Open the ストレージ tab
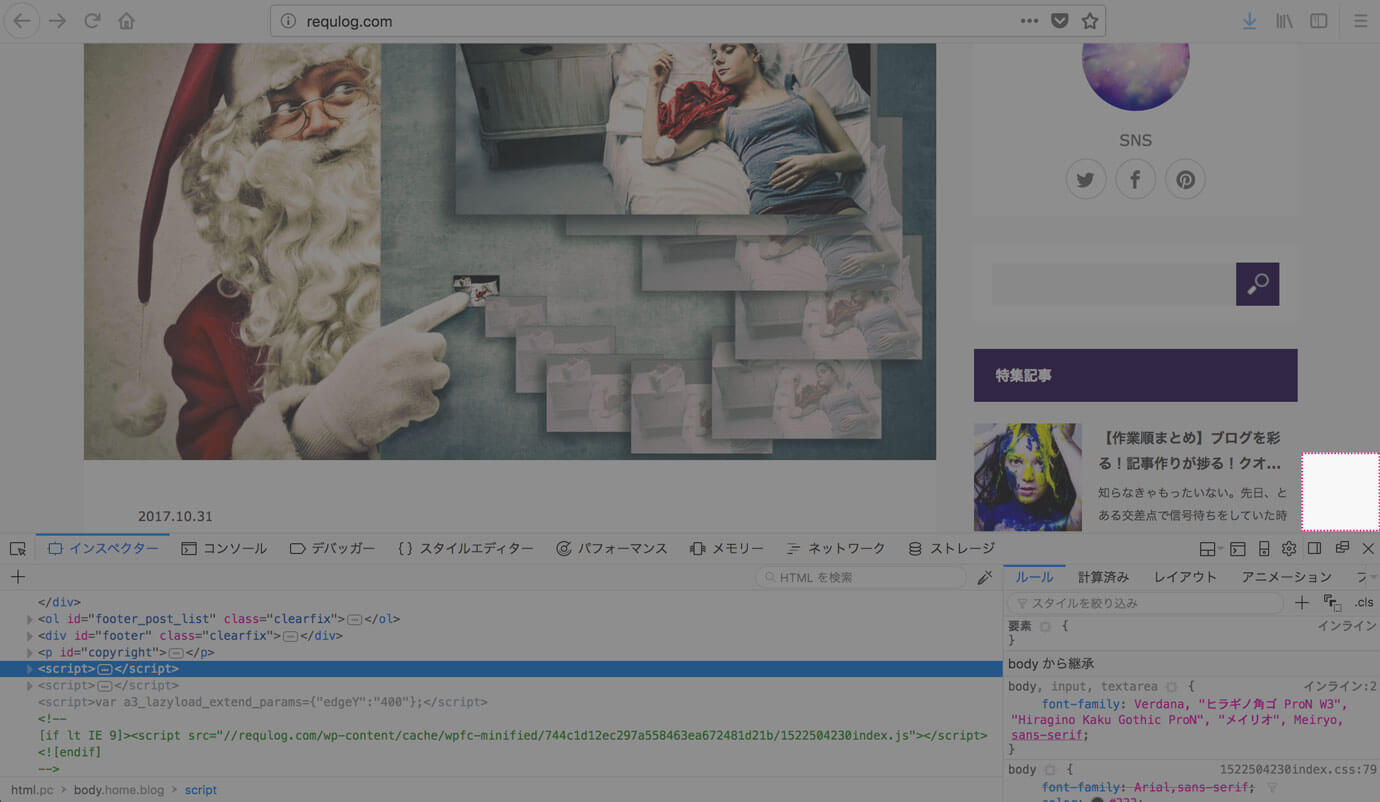 click(x=951, y=548)
